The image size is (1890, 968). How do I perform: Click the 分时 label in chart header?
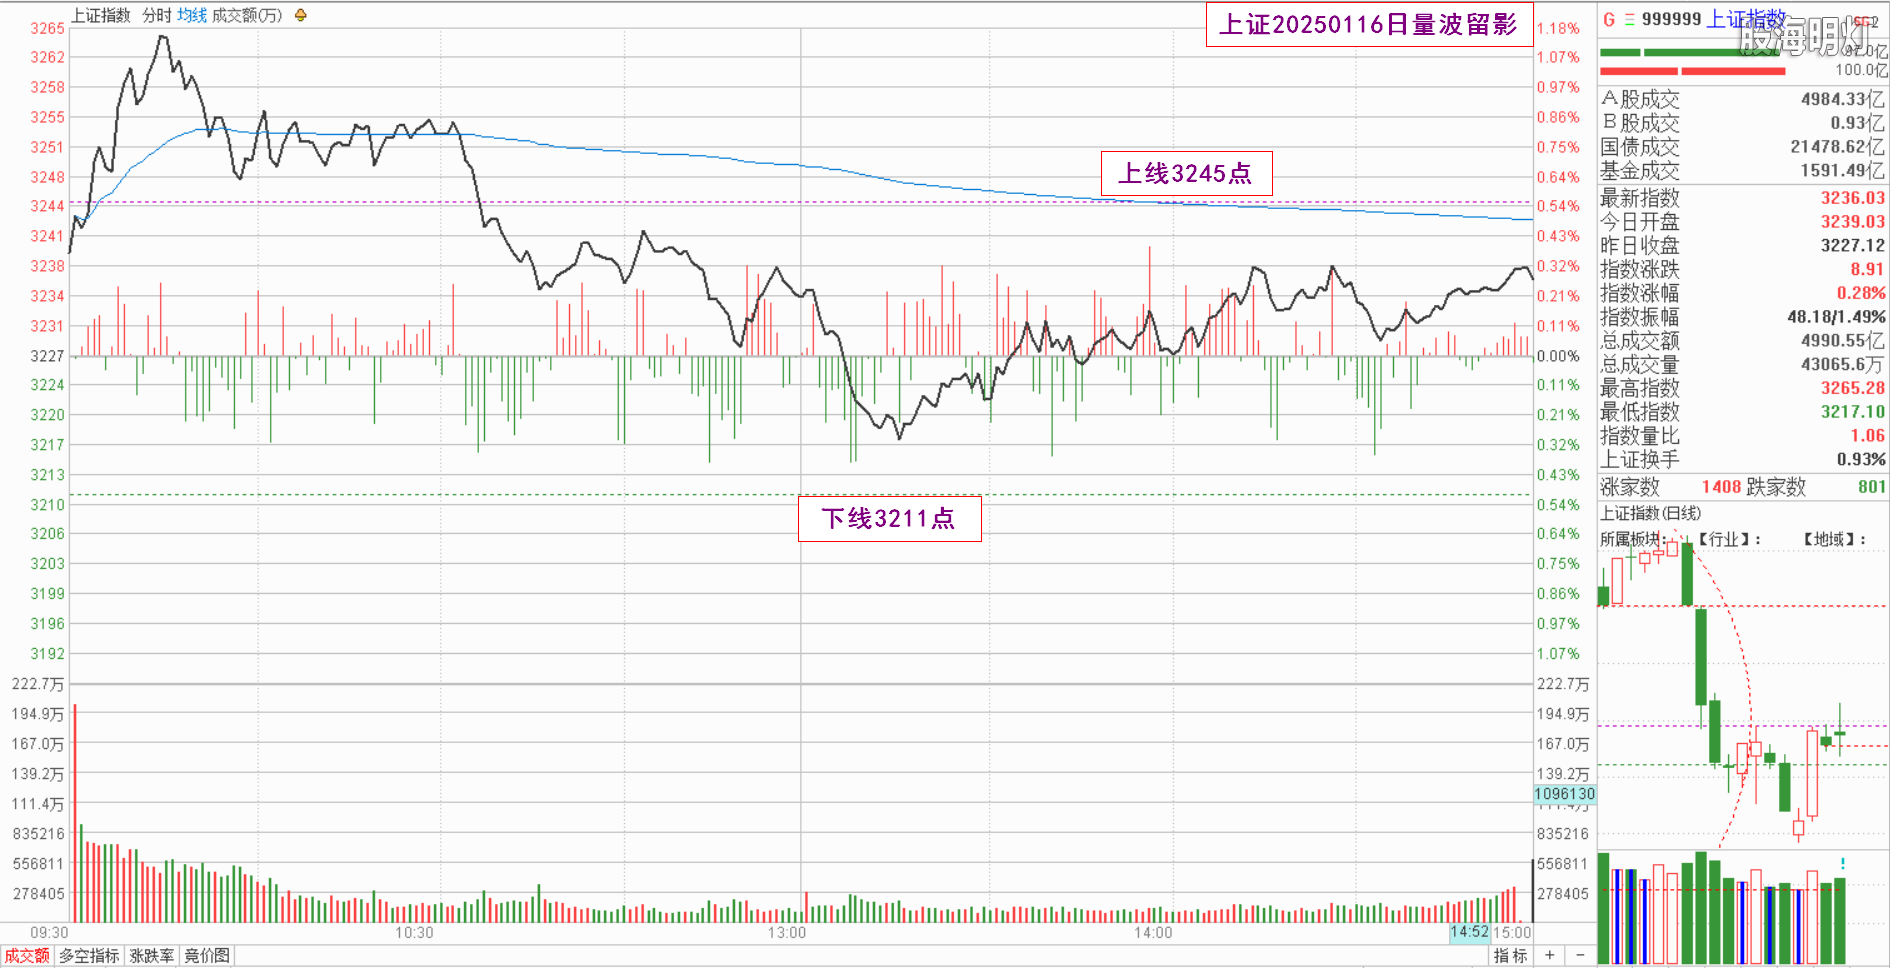[157, 15]
